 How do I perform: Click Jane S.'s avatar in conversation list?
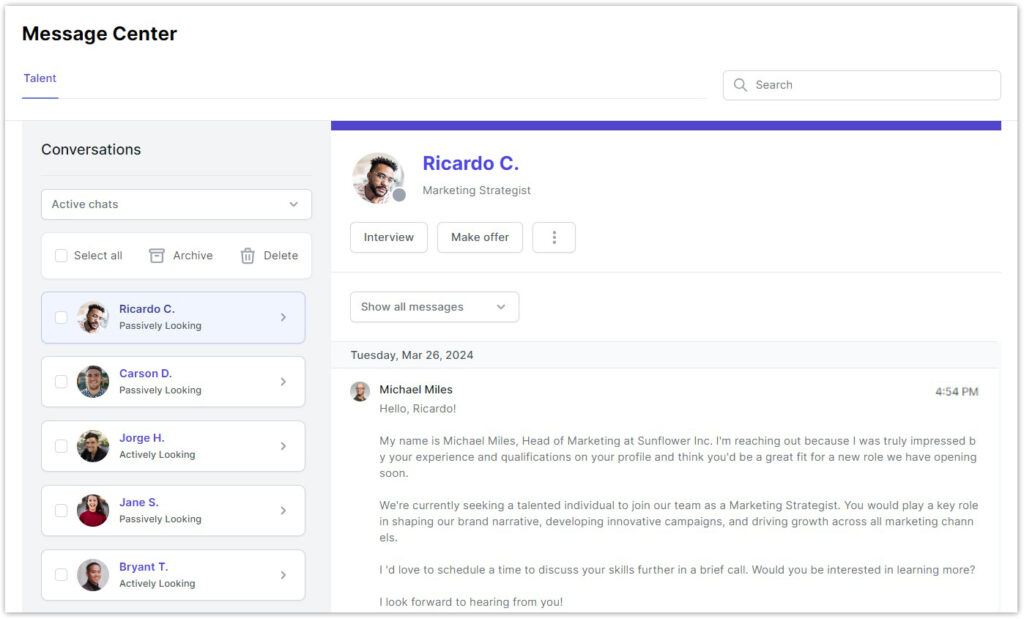93,510
